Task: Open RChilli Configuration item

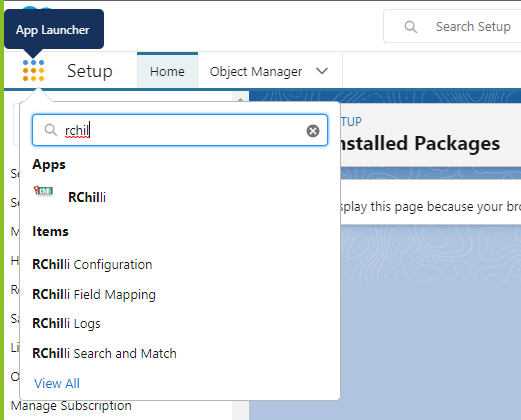Action: (x=92, y=265)
